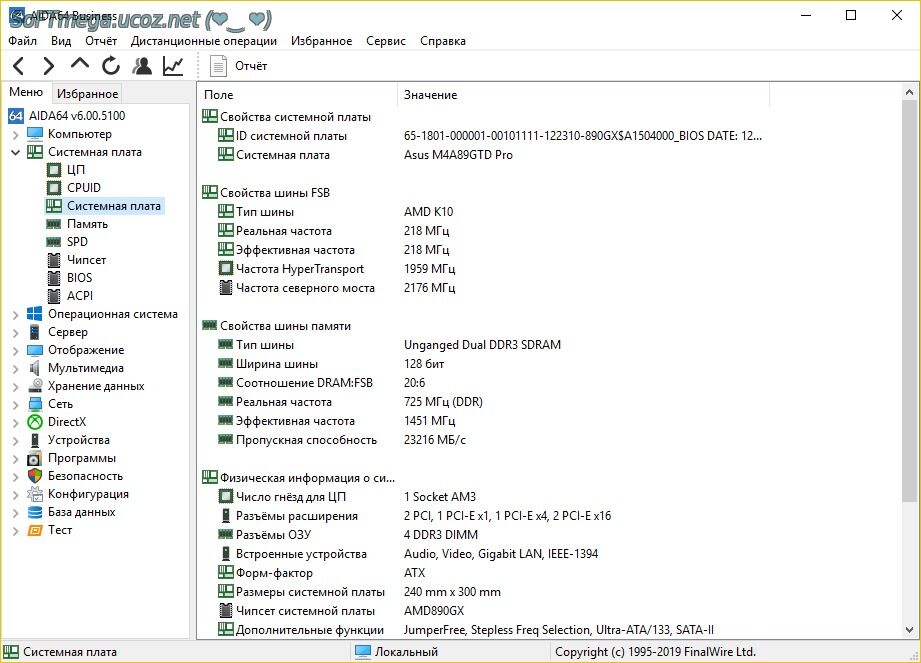The image size is (921, 663).
Task: Open user management toolbar icon
Action: pos(142,66)
